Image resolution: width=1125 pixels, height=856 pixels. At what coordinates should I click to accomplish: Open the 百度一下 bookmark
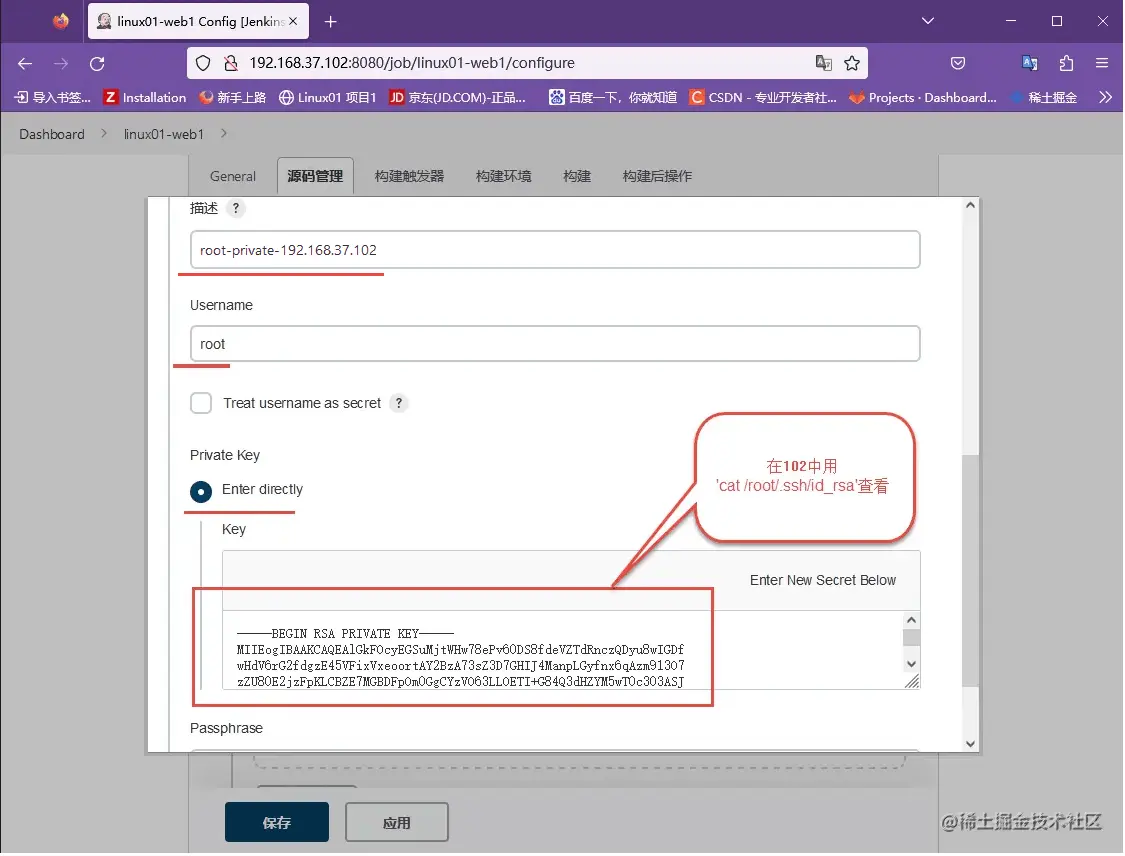click(x=613, y=98)
